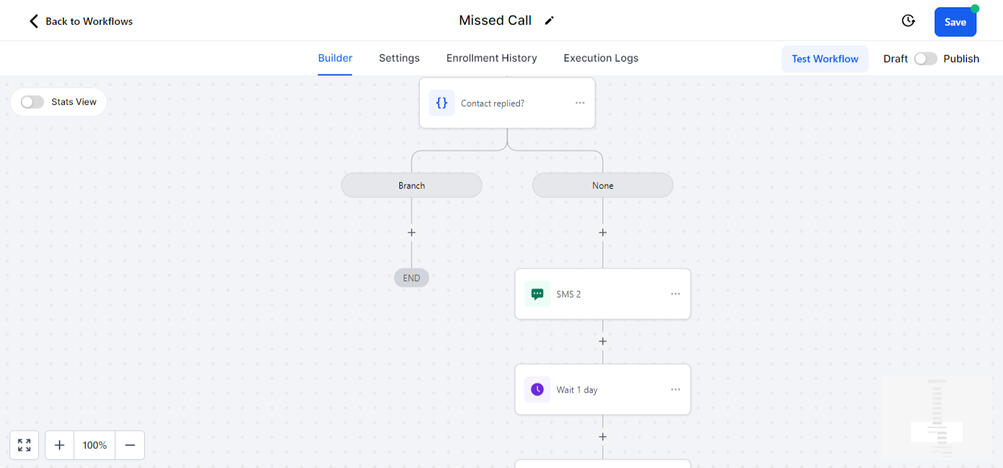Viewport: 1003px width, 468px height.
Task: Edit workflow name with pencil icon
Action: (x=549, y=21)
